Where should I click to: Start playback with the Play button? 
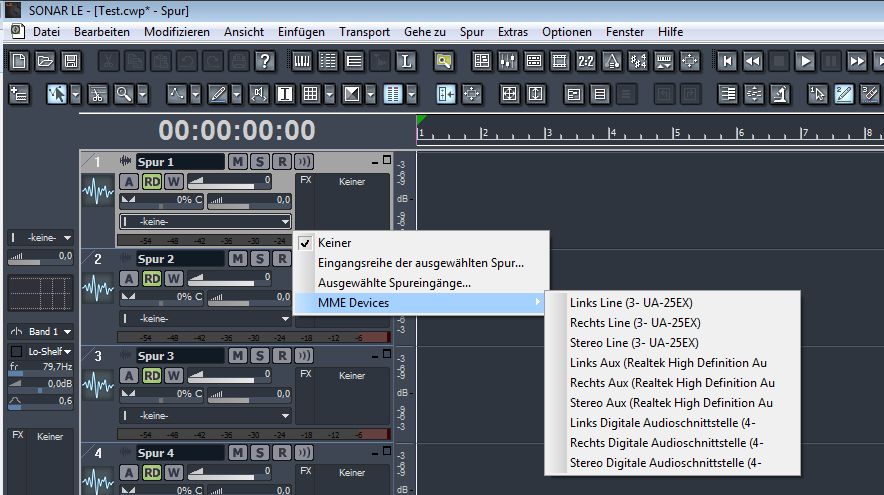[x=805, y=61]
